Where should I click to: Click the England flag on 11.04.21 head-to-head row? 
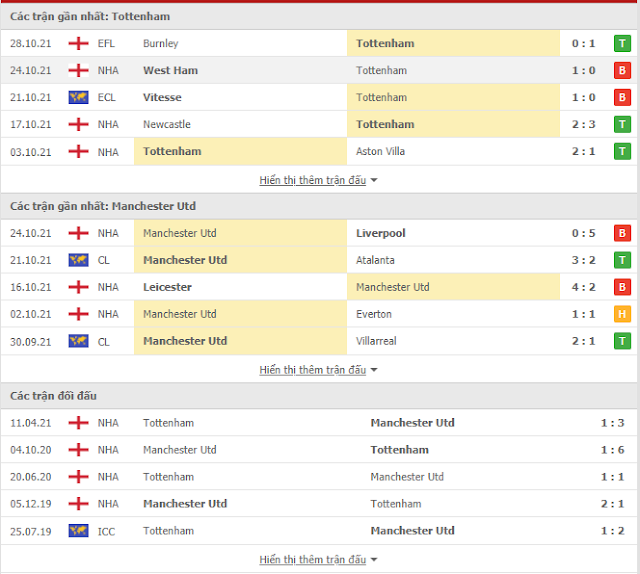[x=78, y=423]
